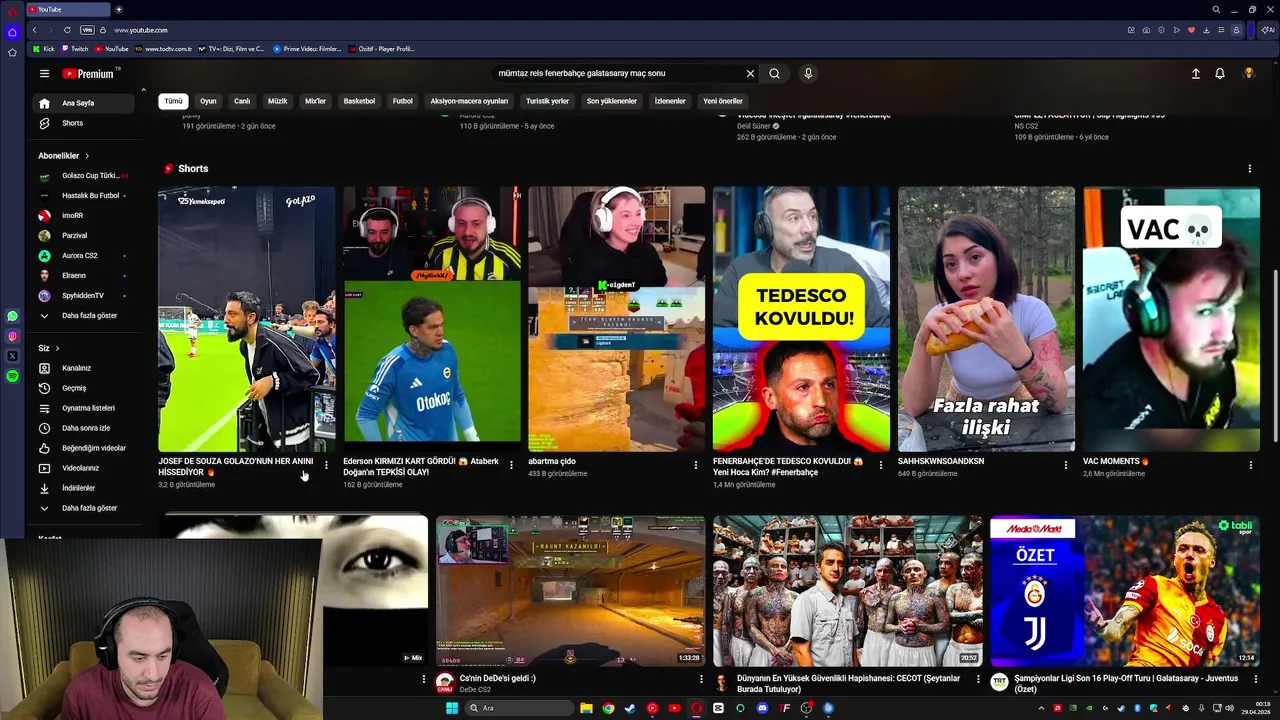Open the YouTube hamburger guide menu
The width and height of the screenshot is (1280, 720).
(x=44, y=73)
